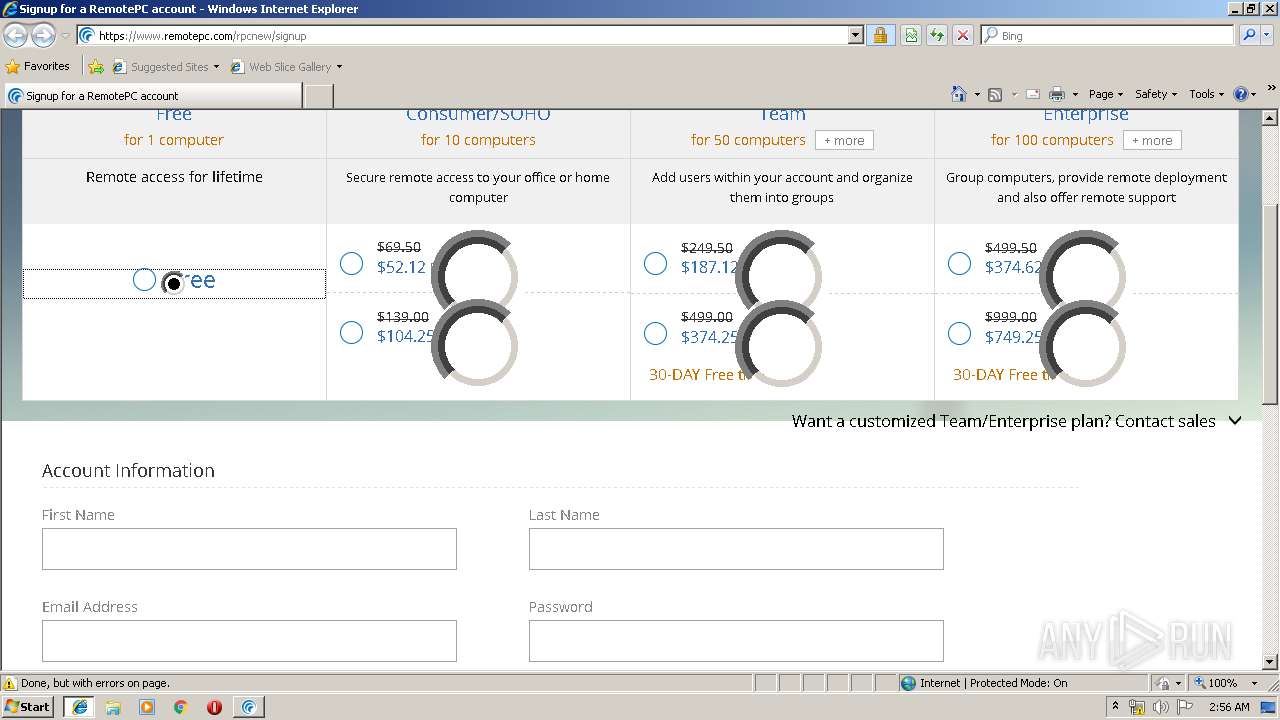Click the red Stop loading icon

tap(963, 36)
